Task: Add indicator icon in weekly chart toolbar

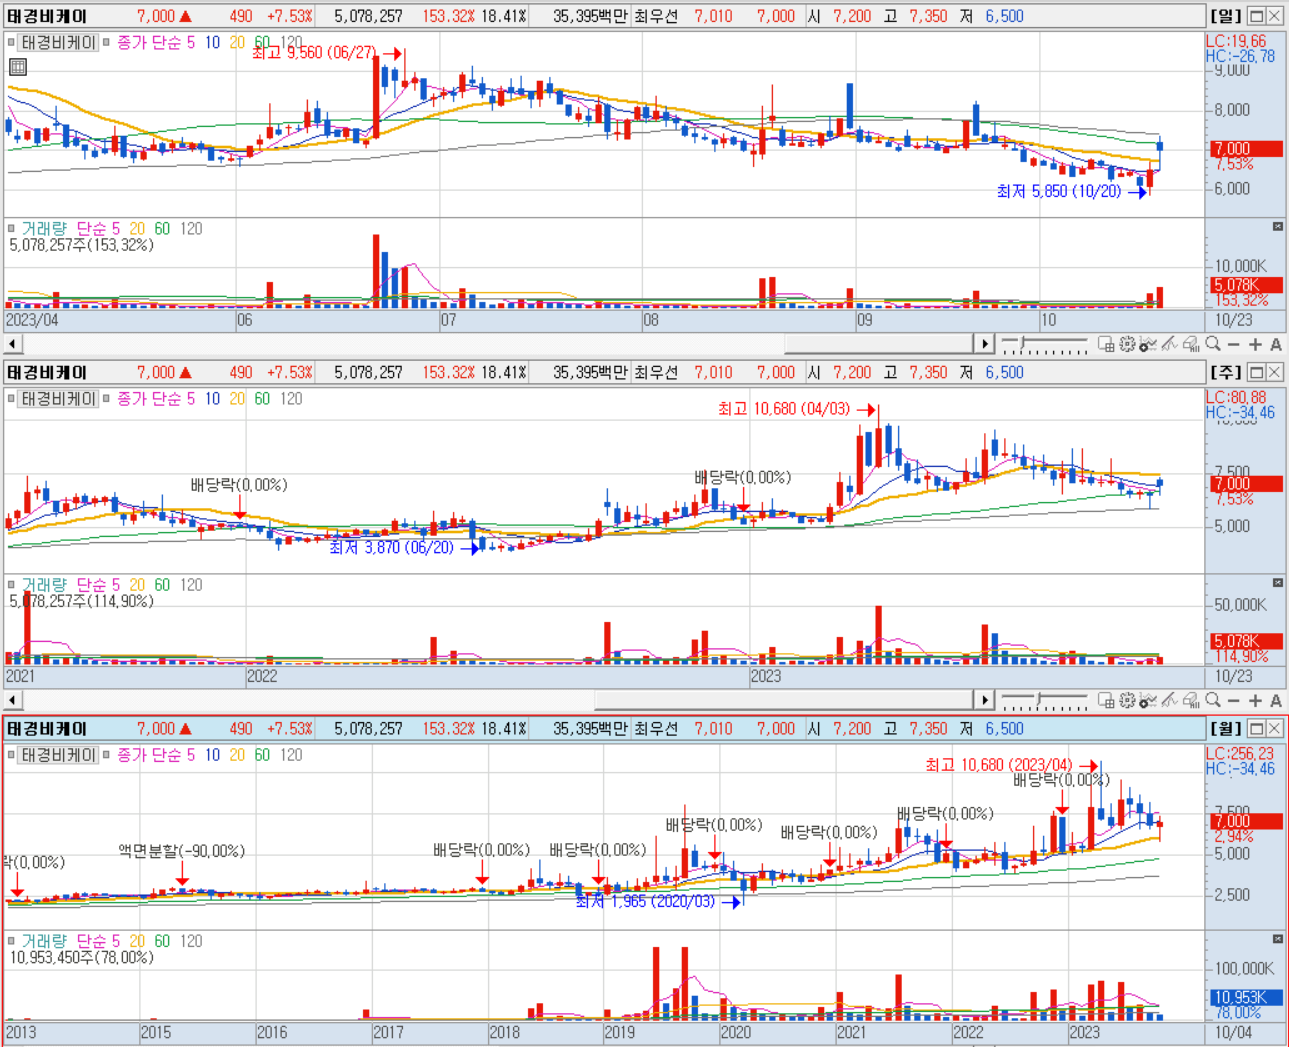Action: point(1148,700)
